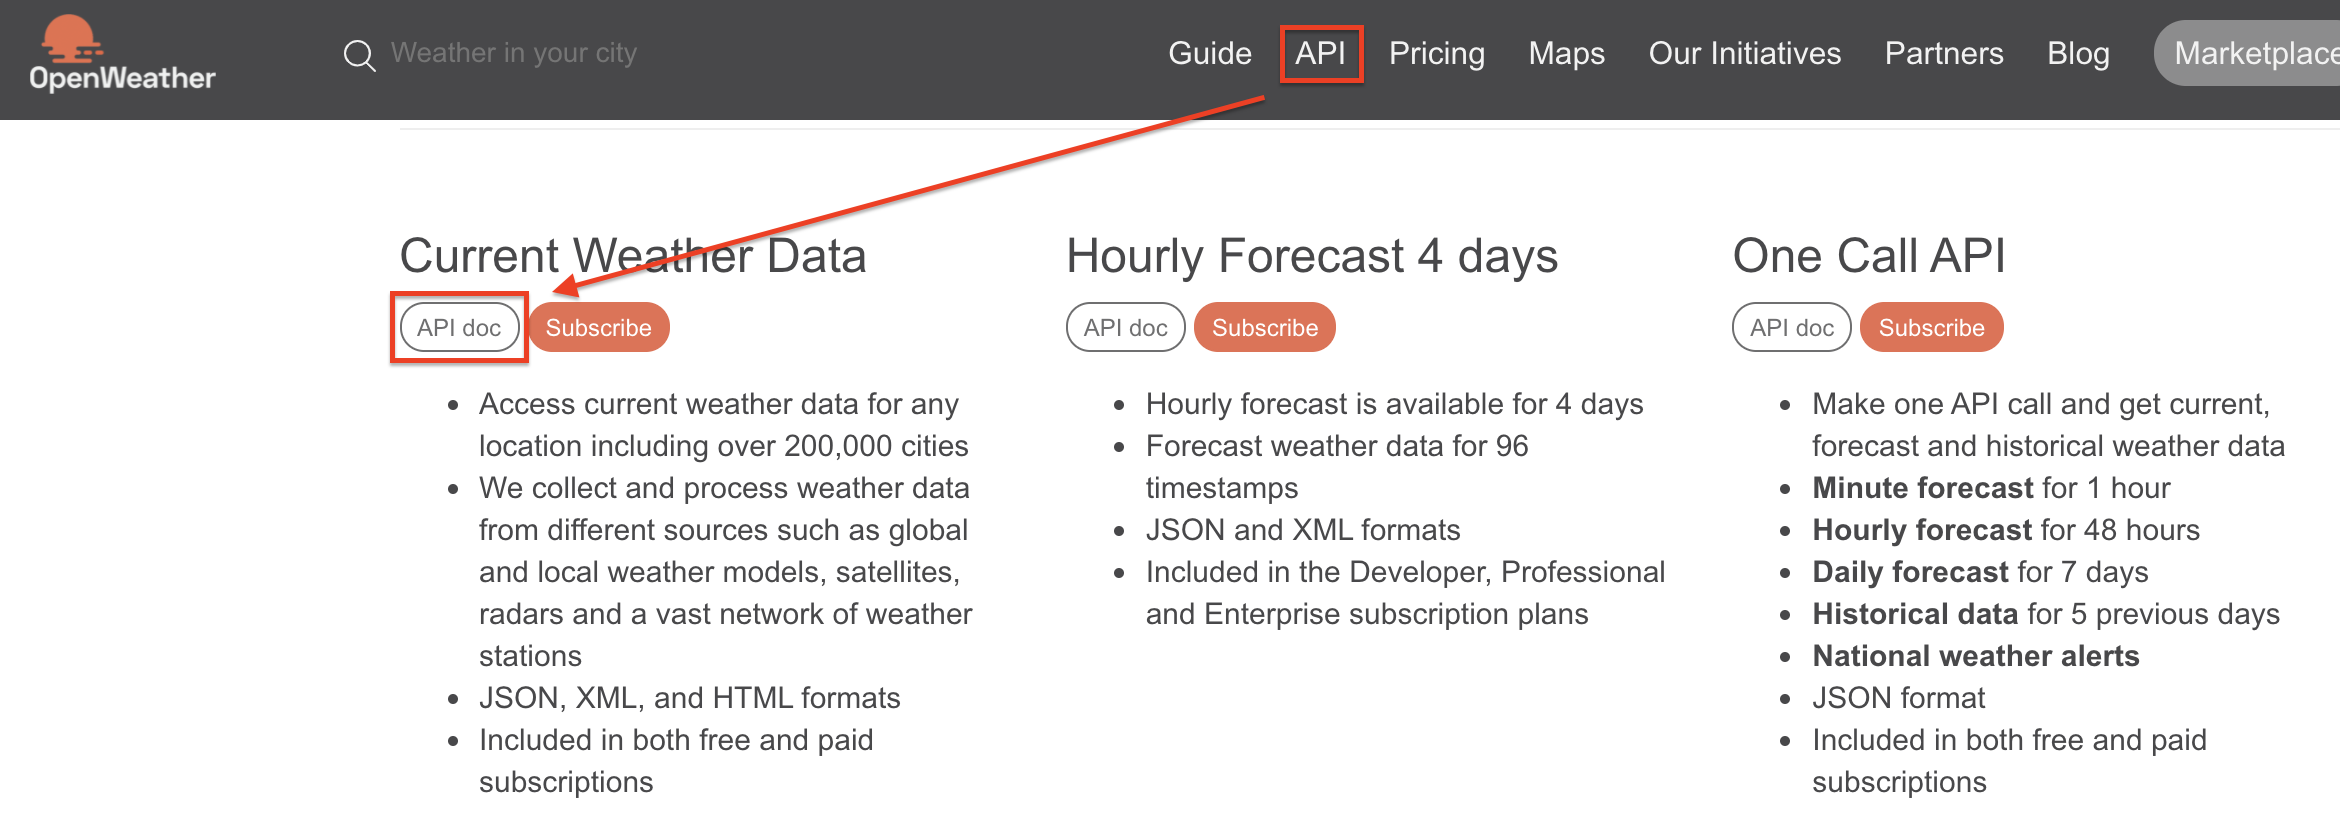
Task: Click 'National weather alerts' text
Action: [1976, 656]
